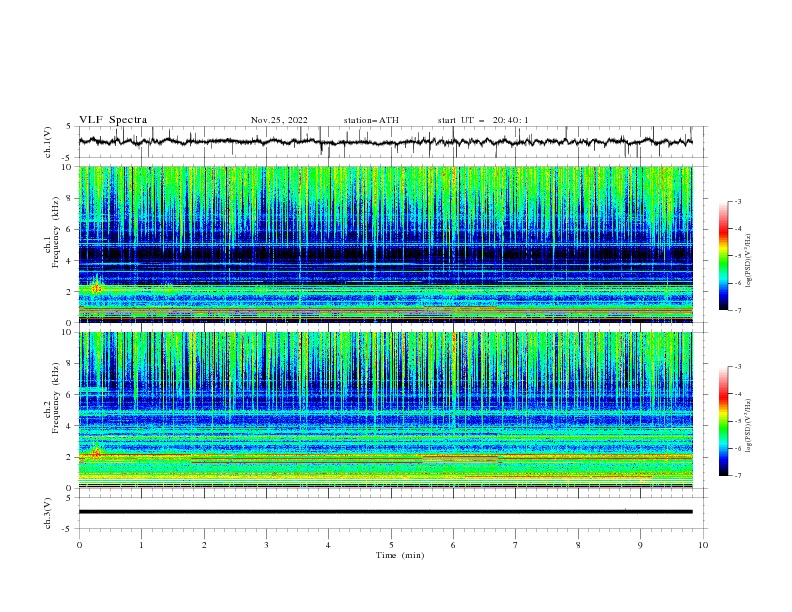
Task: Click the red burst near 2 kHz in ch.1 spectrogram
Action: (x=96, y=288)
